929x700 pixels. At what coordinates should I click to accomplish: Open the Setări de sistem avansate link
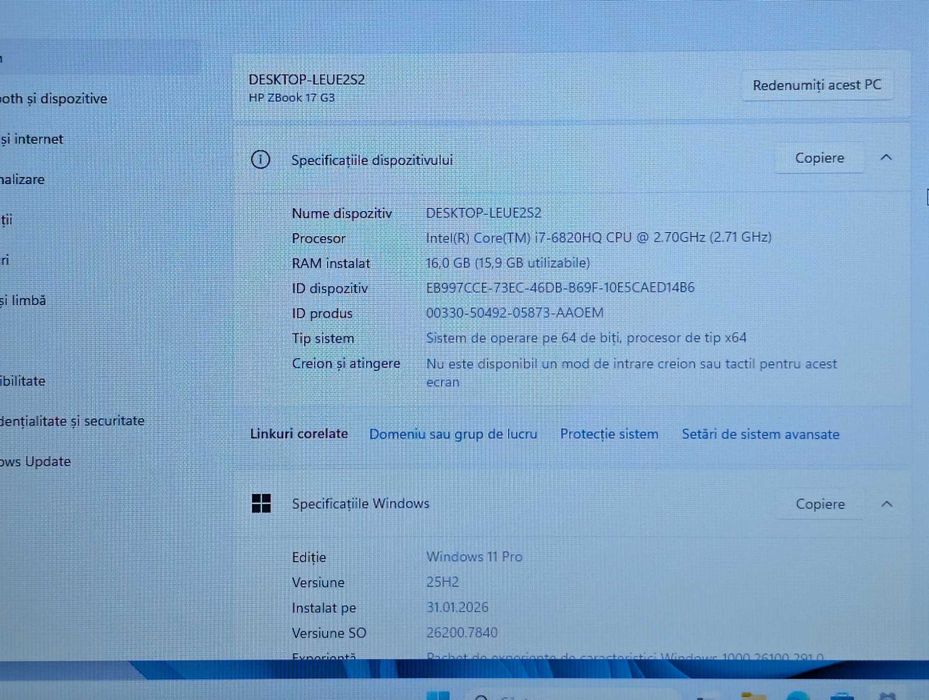click(x=760, y=434)
